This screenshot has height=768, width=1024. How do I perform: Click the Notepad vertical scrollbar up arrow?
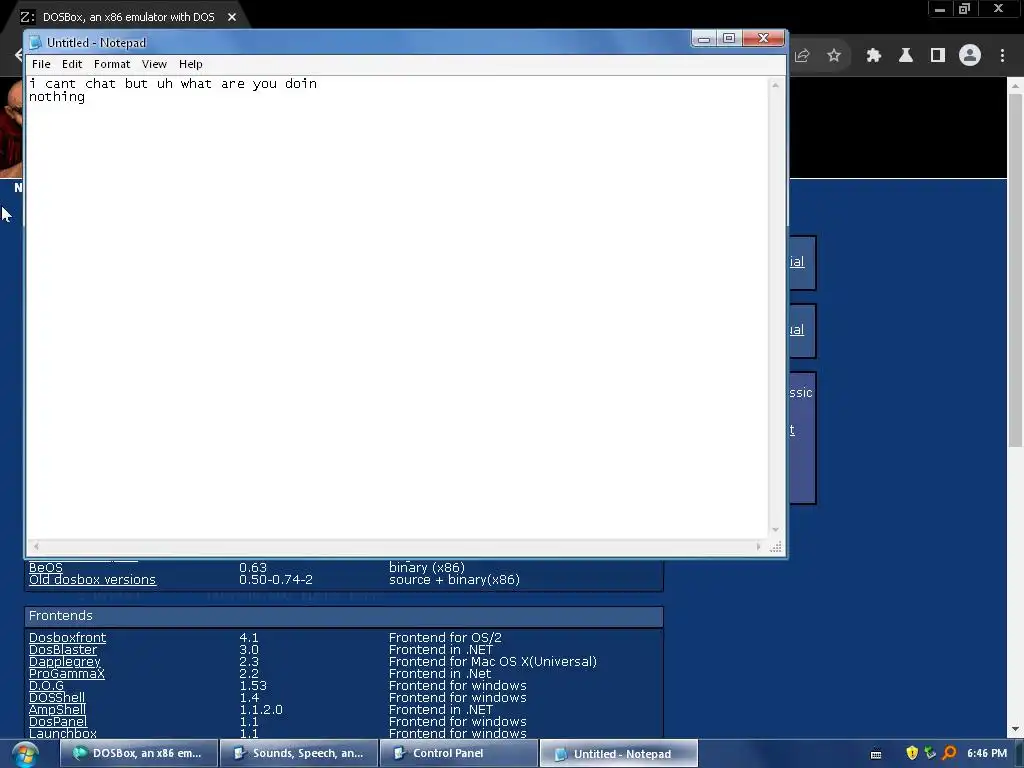click(x=775, y=85)
